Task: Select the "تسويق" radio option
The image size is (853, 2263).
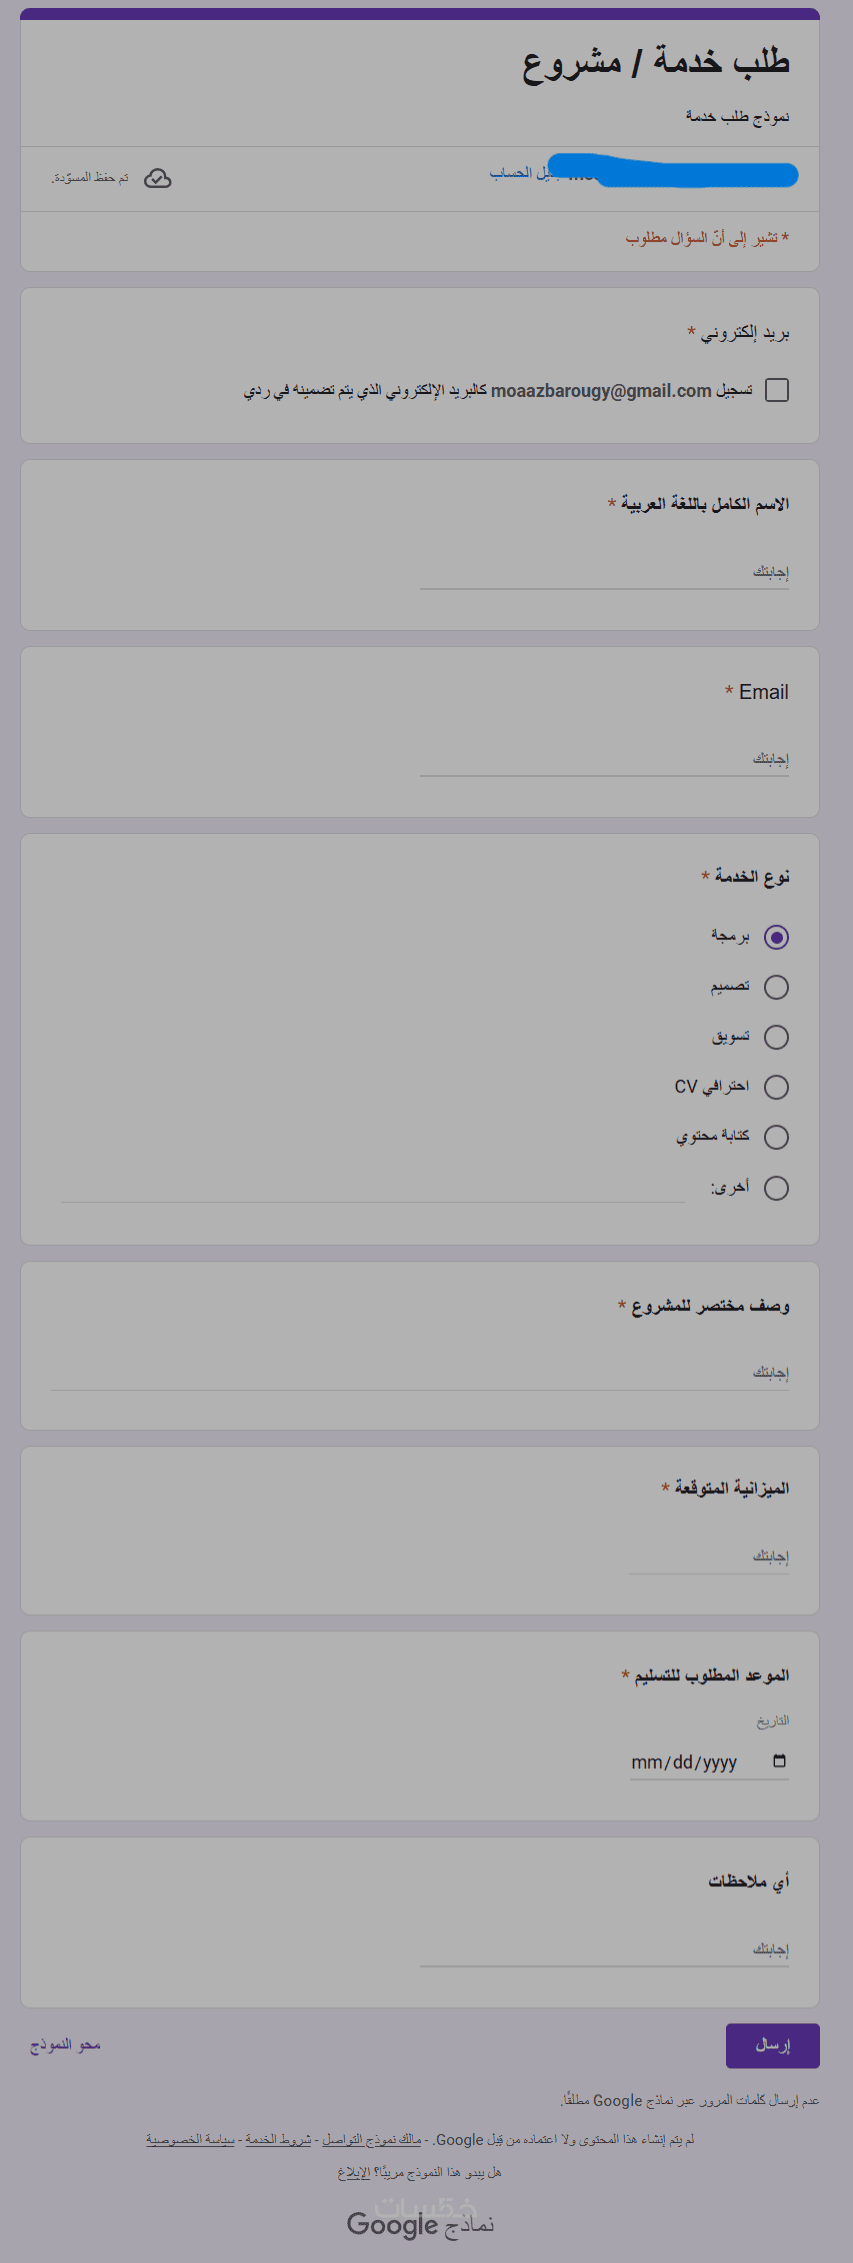Action: (x=776, y=1037)
